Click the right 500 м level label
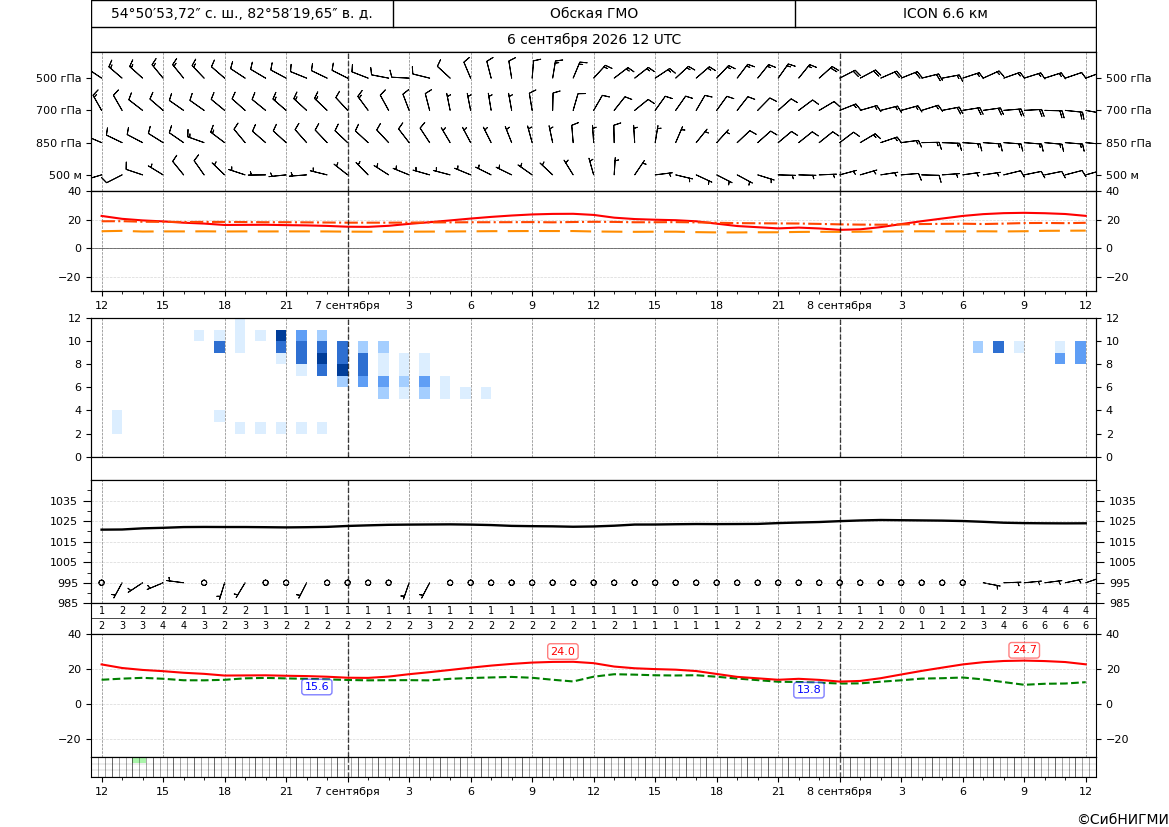Image resolution: width=1169 pixels, height=827 pixels. click(1122, 175)
